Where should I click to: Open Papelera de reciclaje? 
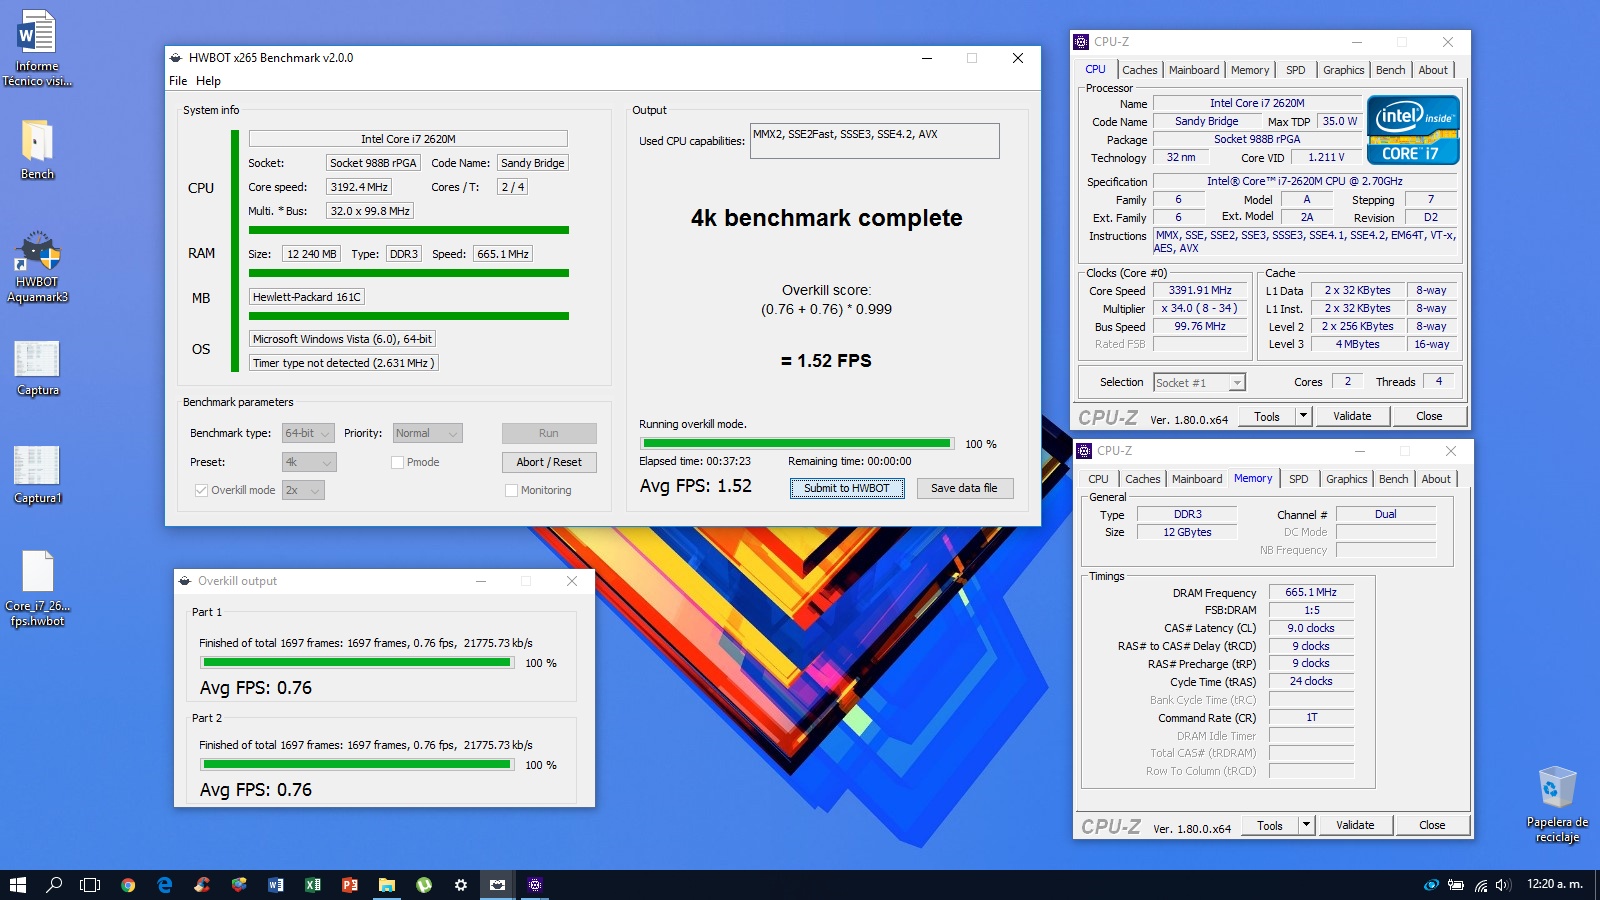tap(1557, 805)
